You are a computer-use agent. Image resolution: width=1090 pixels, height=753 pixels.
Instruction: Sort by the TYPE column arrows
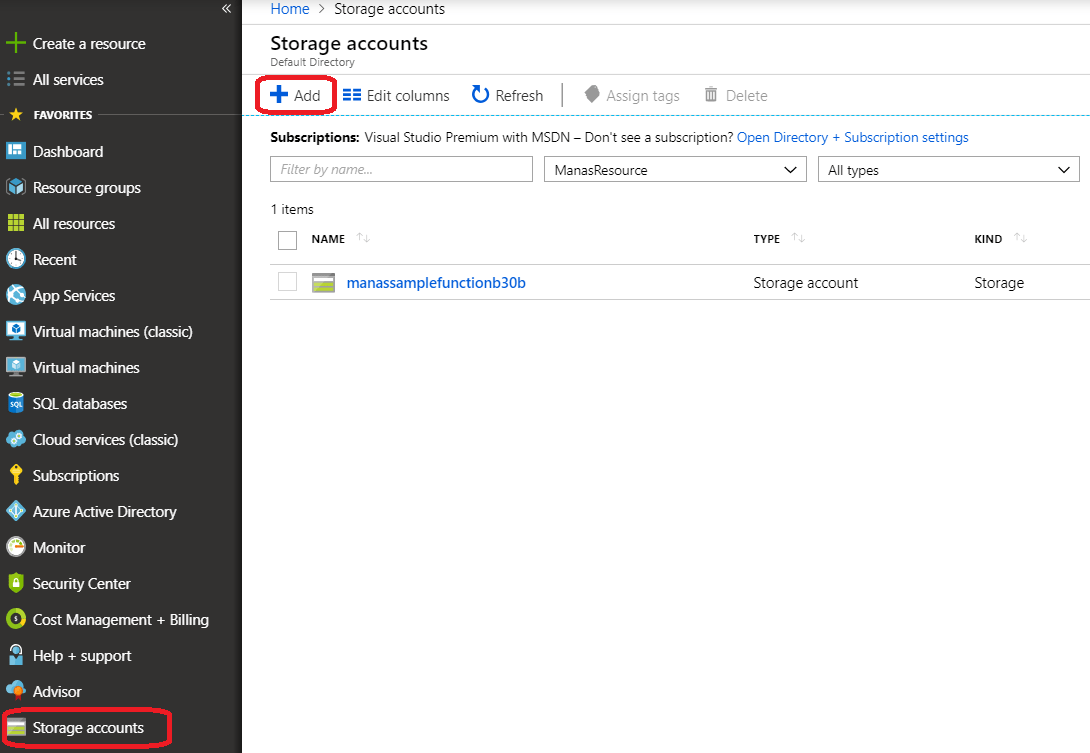tap(798, 238)
